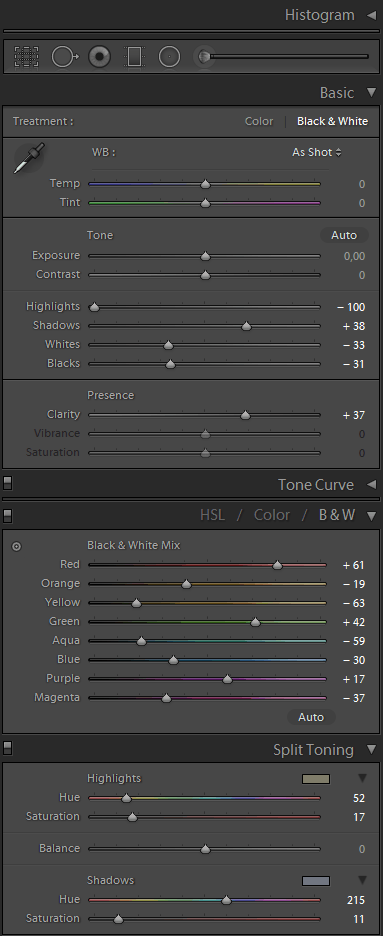
Task: Click the Clarity value field + 37
Action: (354, 415)
